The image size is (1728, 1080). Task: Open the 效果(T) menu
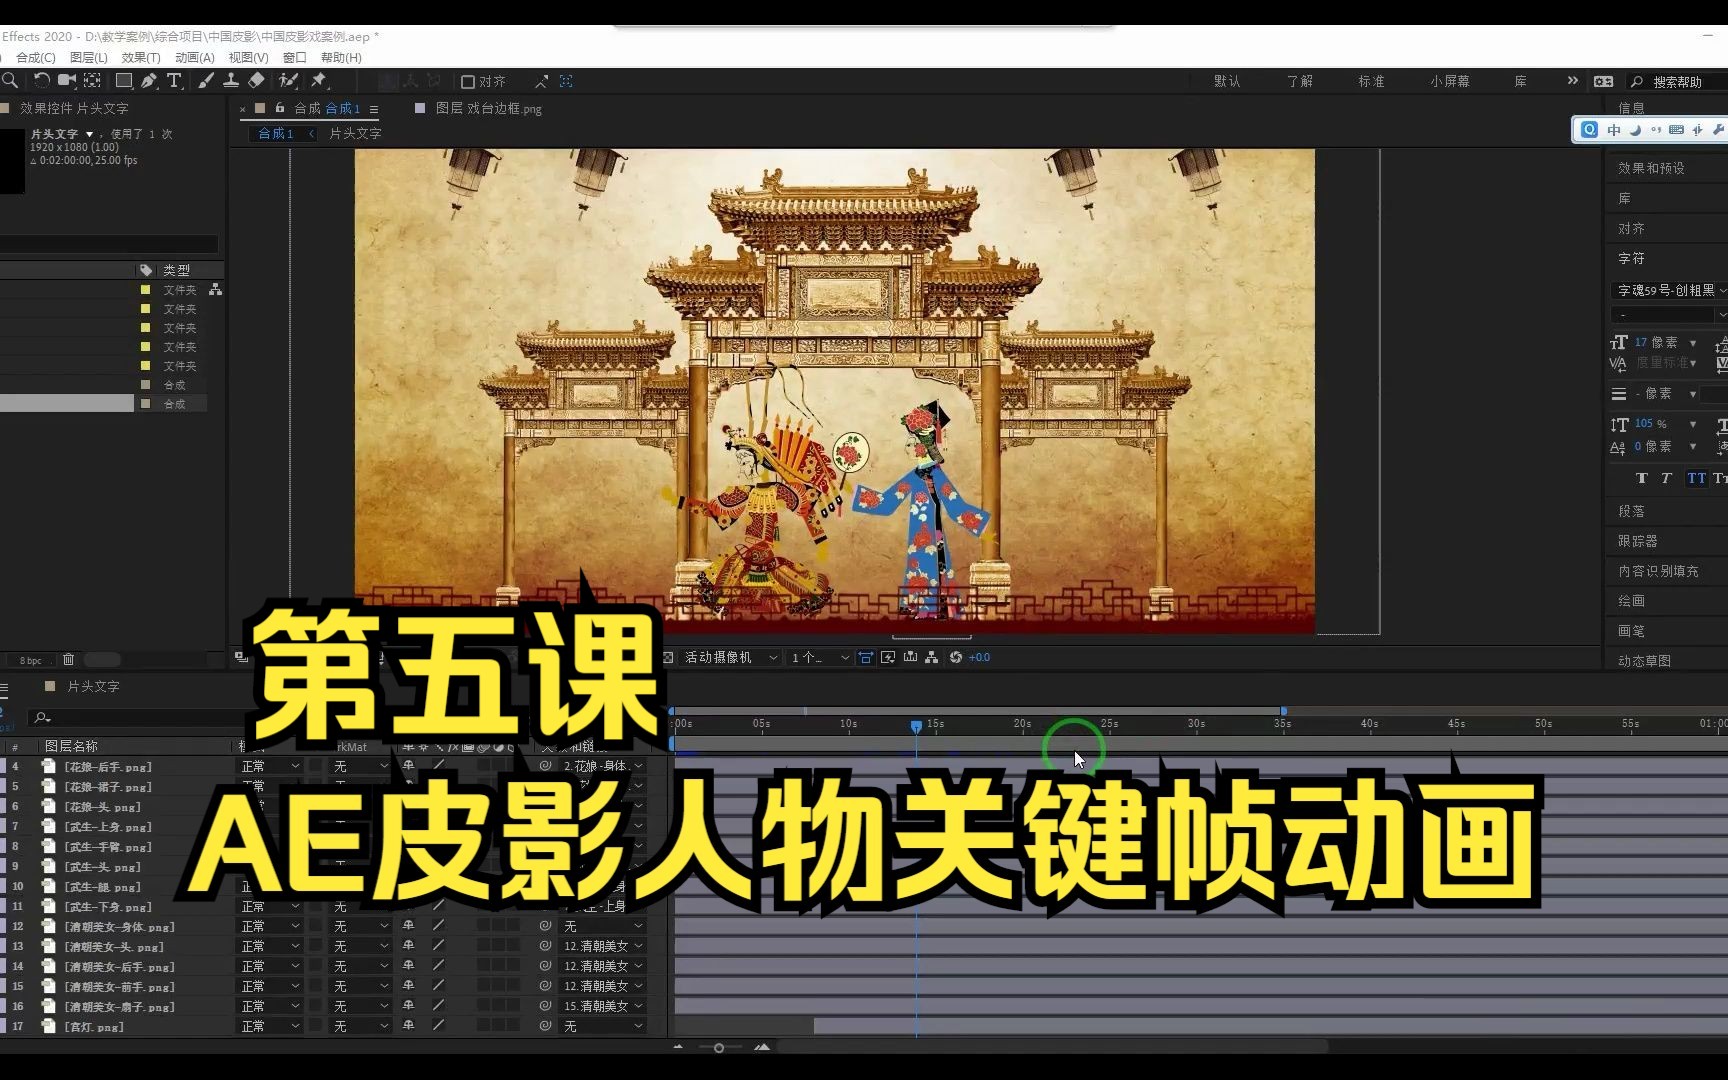(x=141, y=58)
